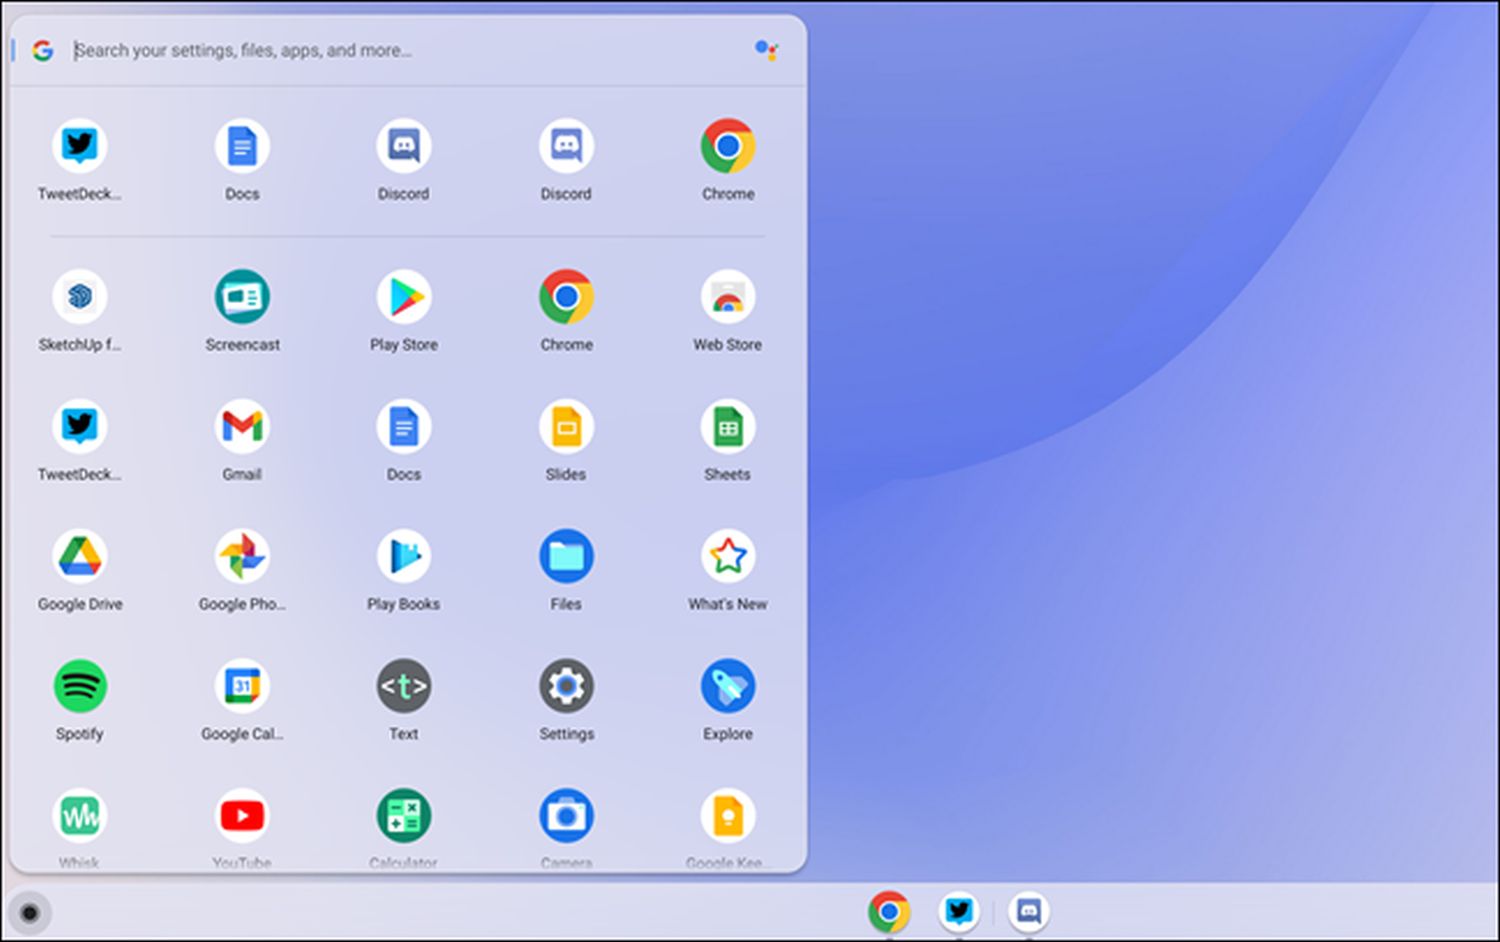This screenshot has height=942, width=1500.
Task: Launch Google Drive
Action: [80, 558]
